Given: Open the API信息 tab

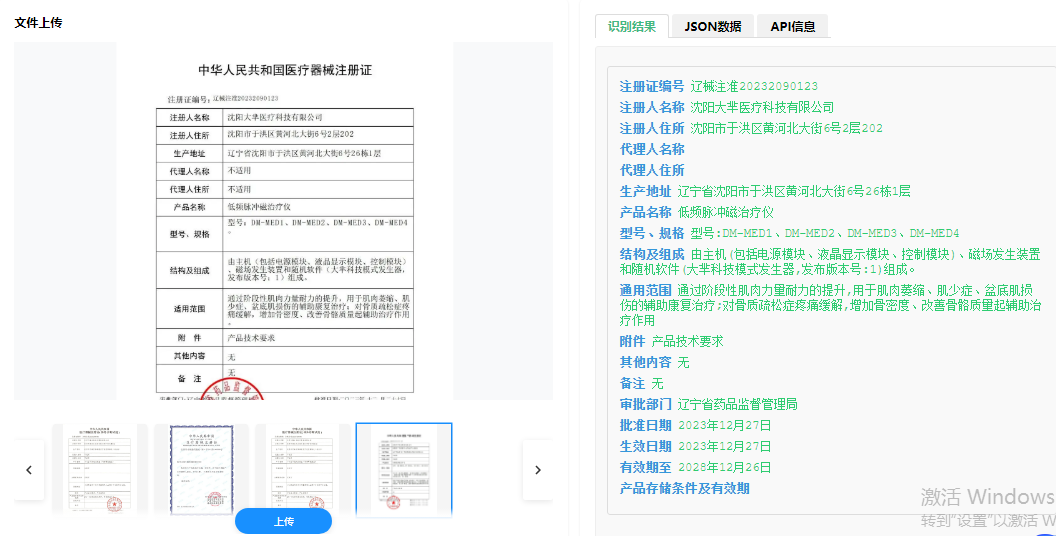Looking at the screenshot, I should (793, 27).
